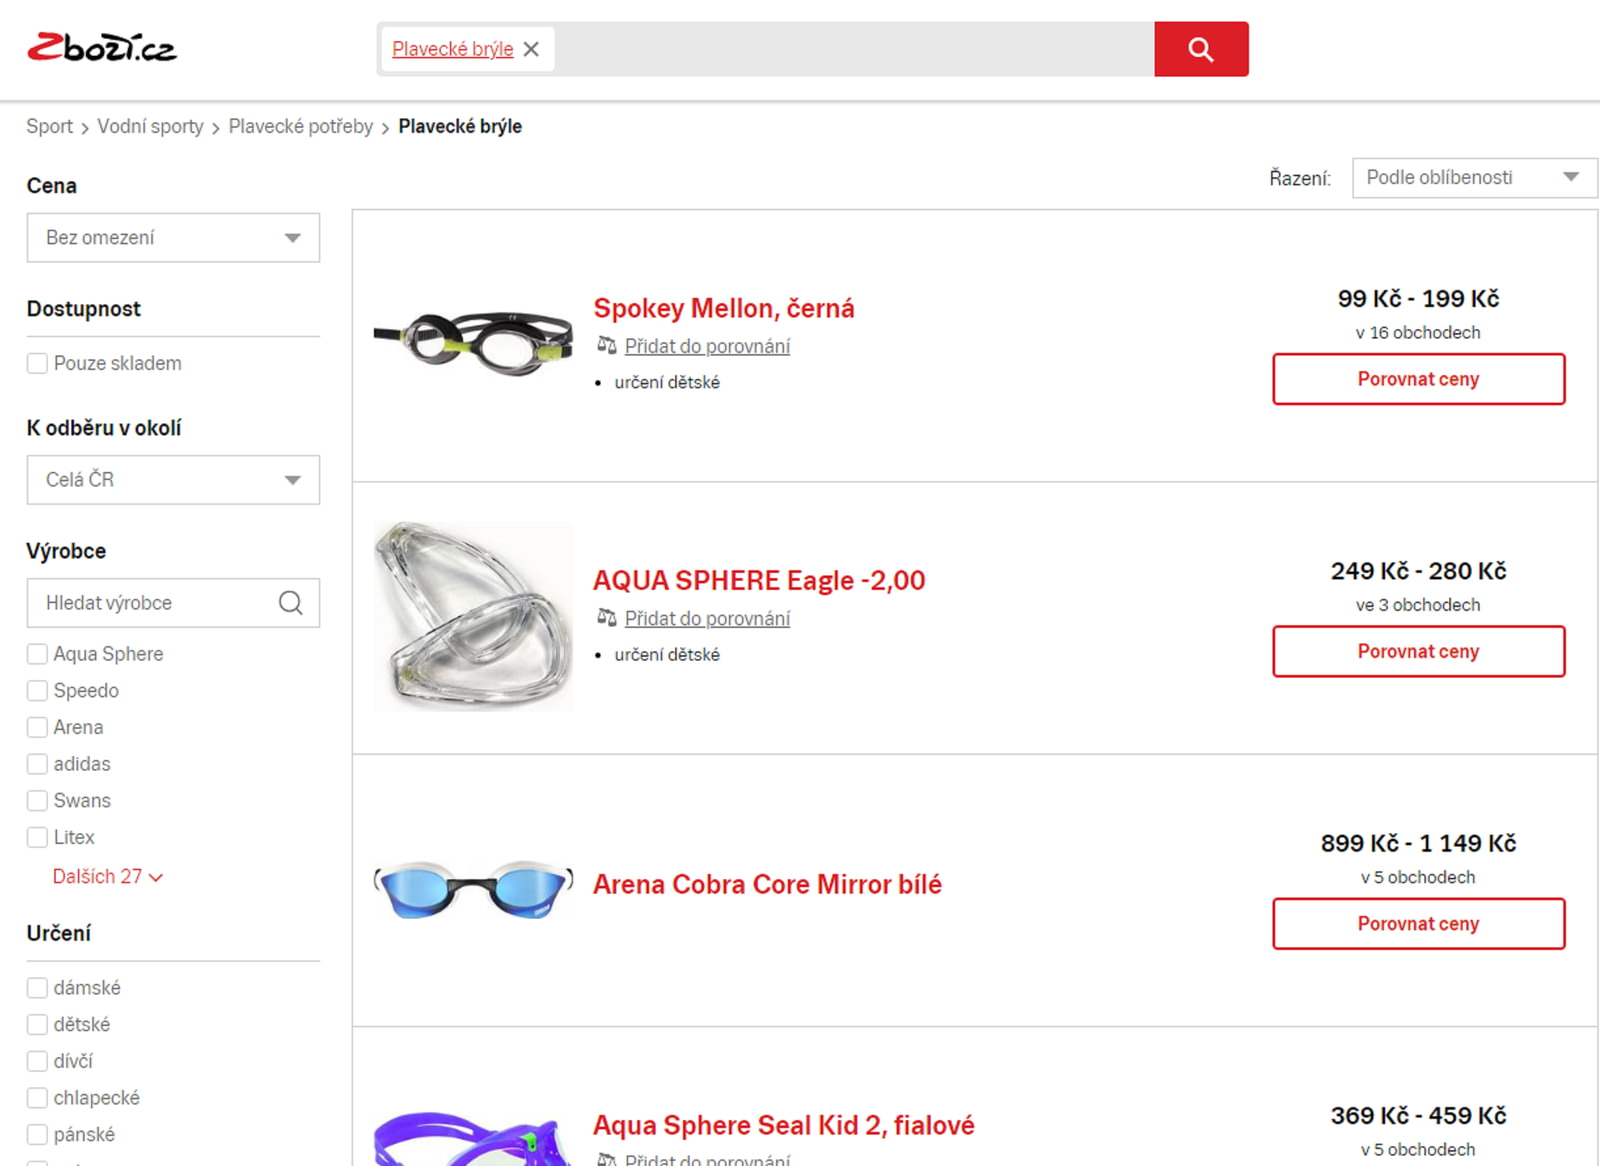Open the Spokey Mellon goggles thumbnail
The image size is (1600, 1166).
coord(473,344)
